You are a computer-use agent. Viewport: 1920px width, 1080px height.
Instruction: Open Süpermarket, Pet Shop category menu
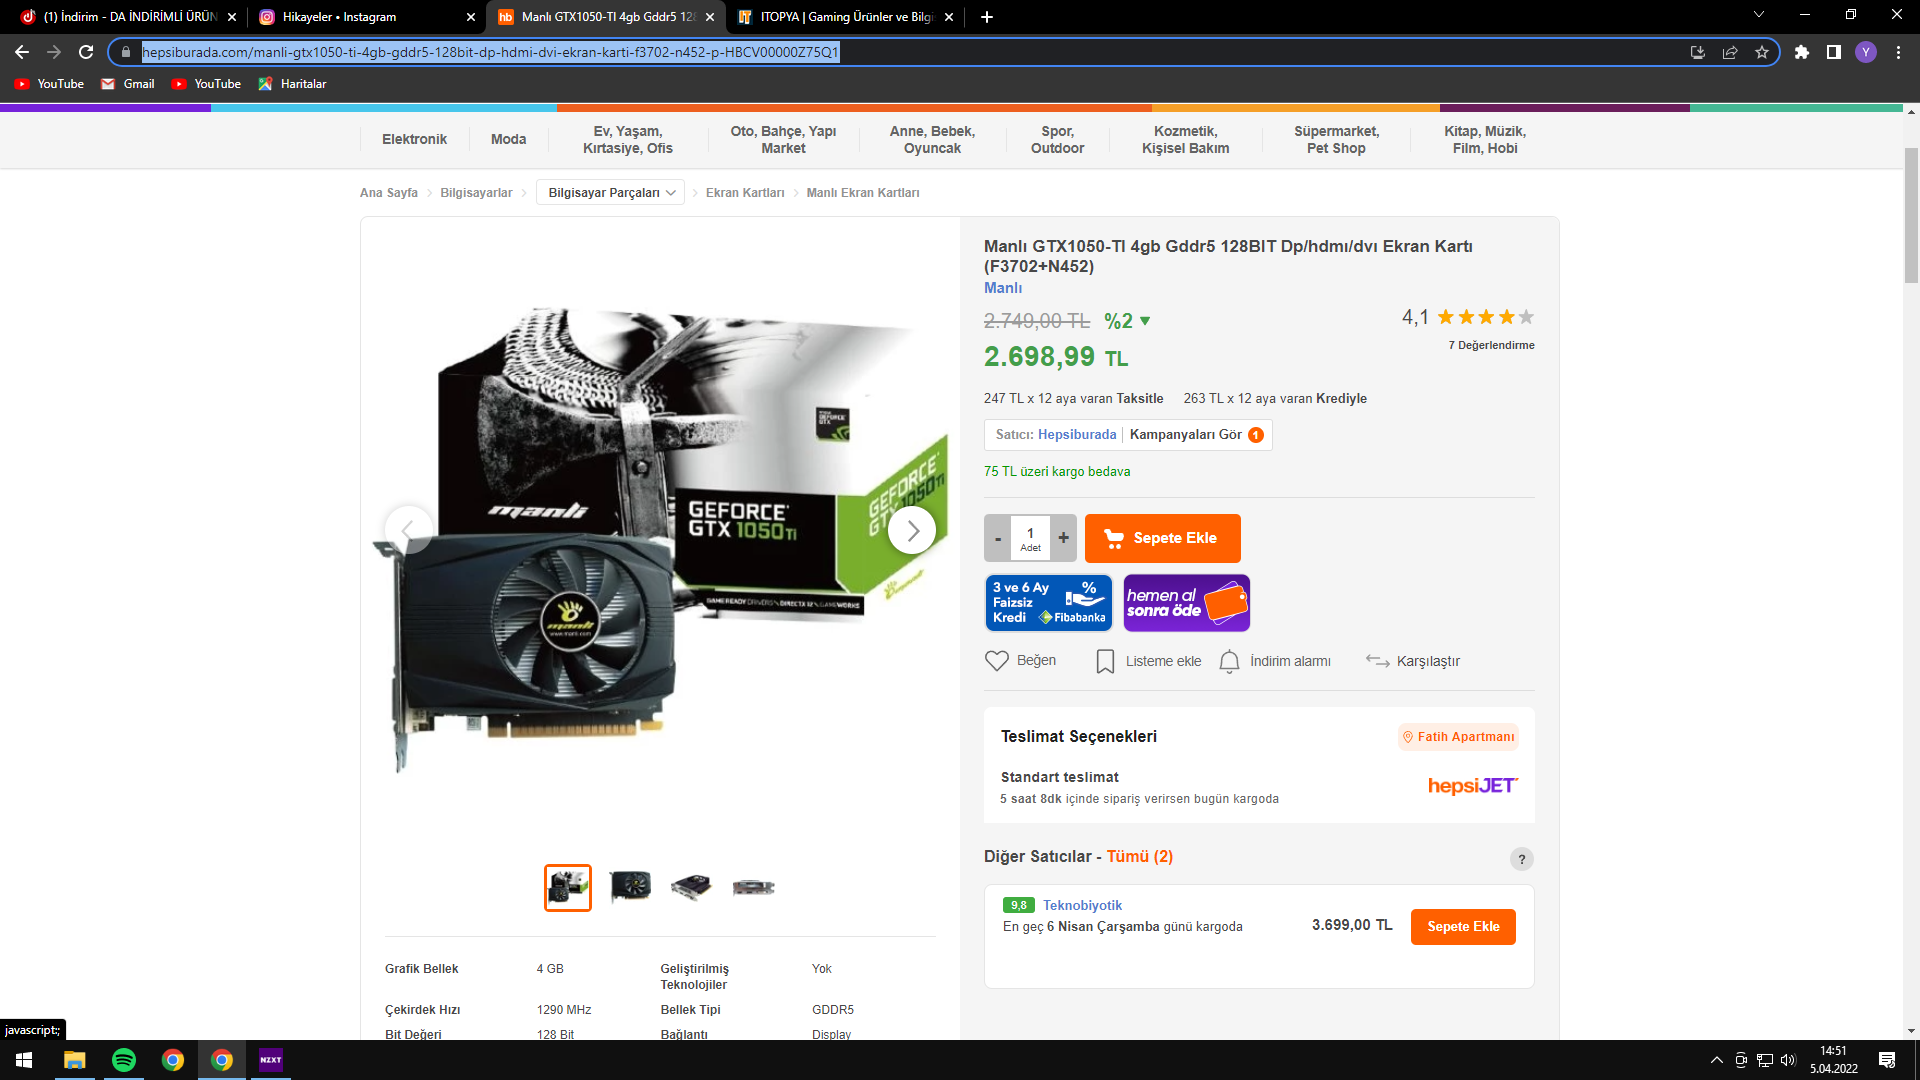click(1336, 139)
